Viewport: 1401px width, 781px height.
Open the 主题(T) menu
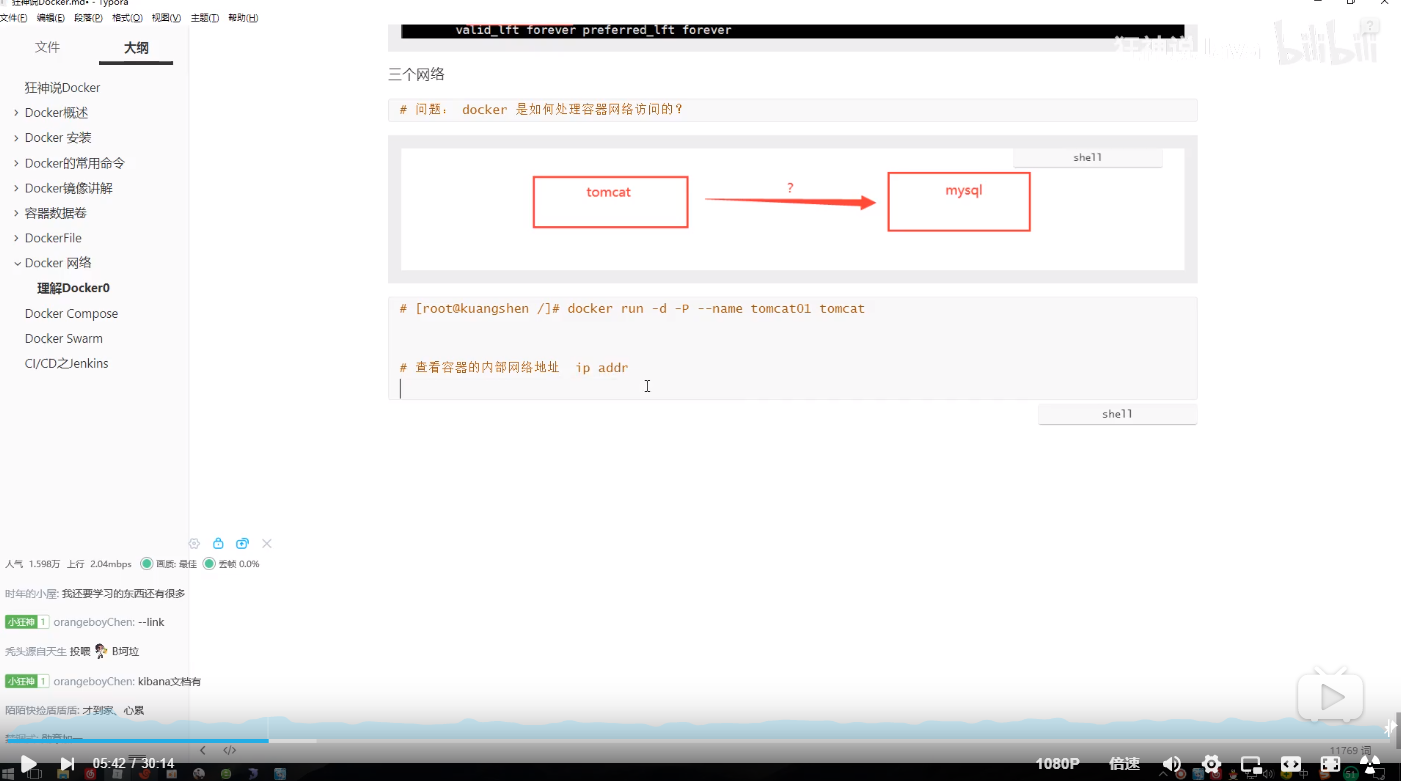tap(205, 18)
